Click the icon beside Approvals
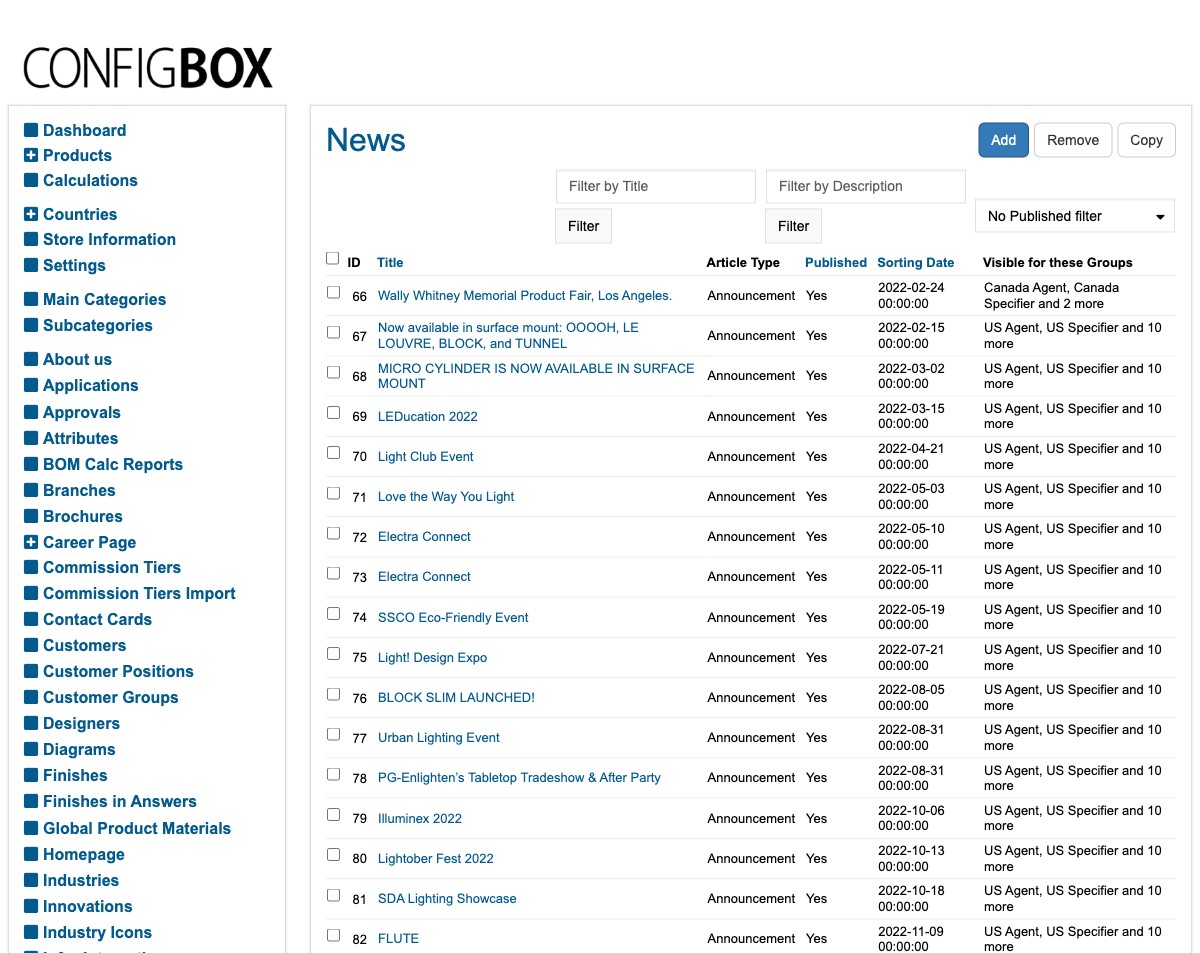This screenshot has width=1200, height=953. [x=31, y=412]
